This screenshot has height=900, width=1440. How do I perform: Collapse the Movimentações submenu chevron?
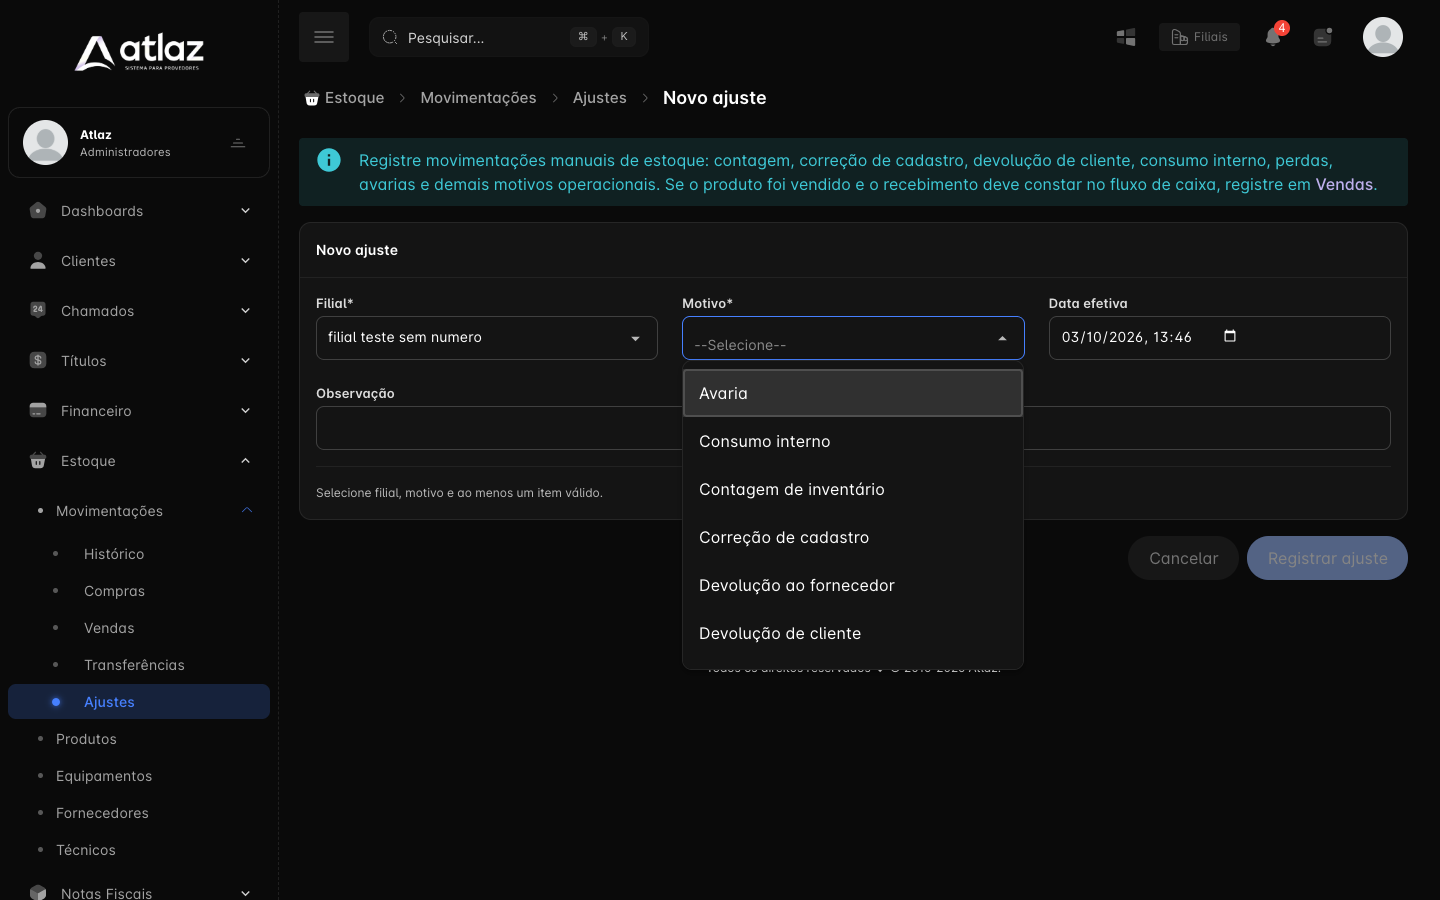pyautogui.click(x=247, y=510)
